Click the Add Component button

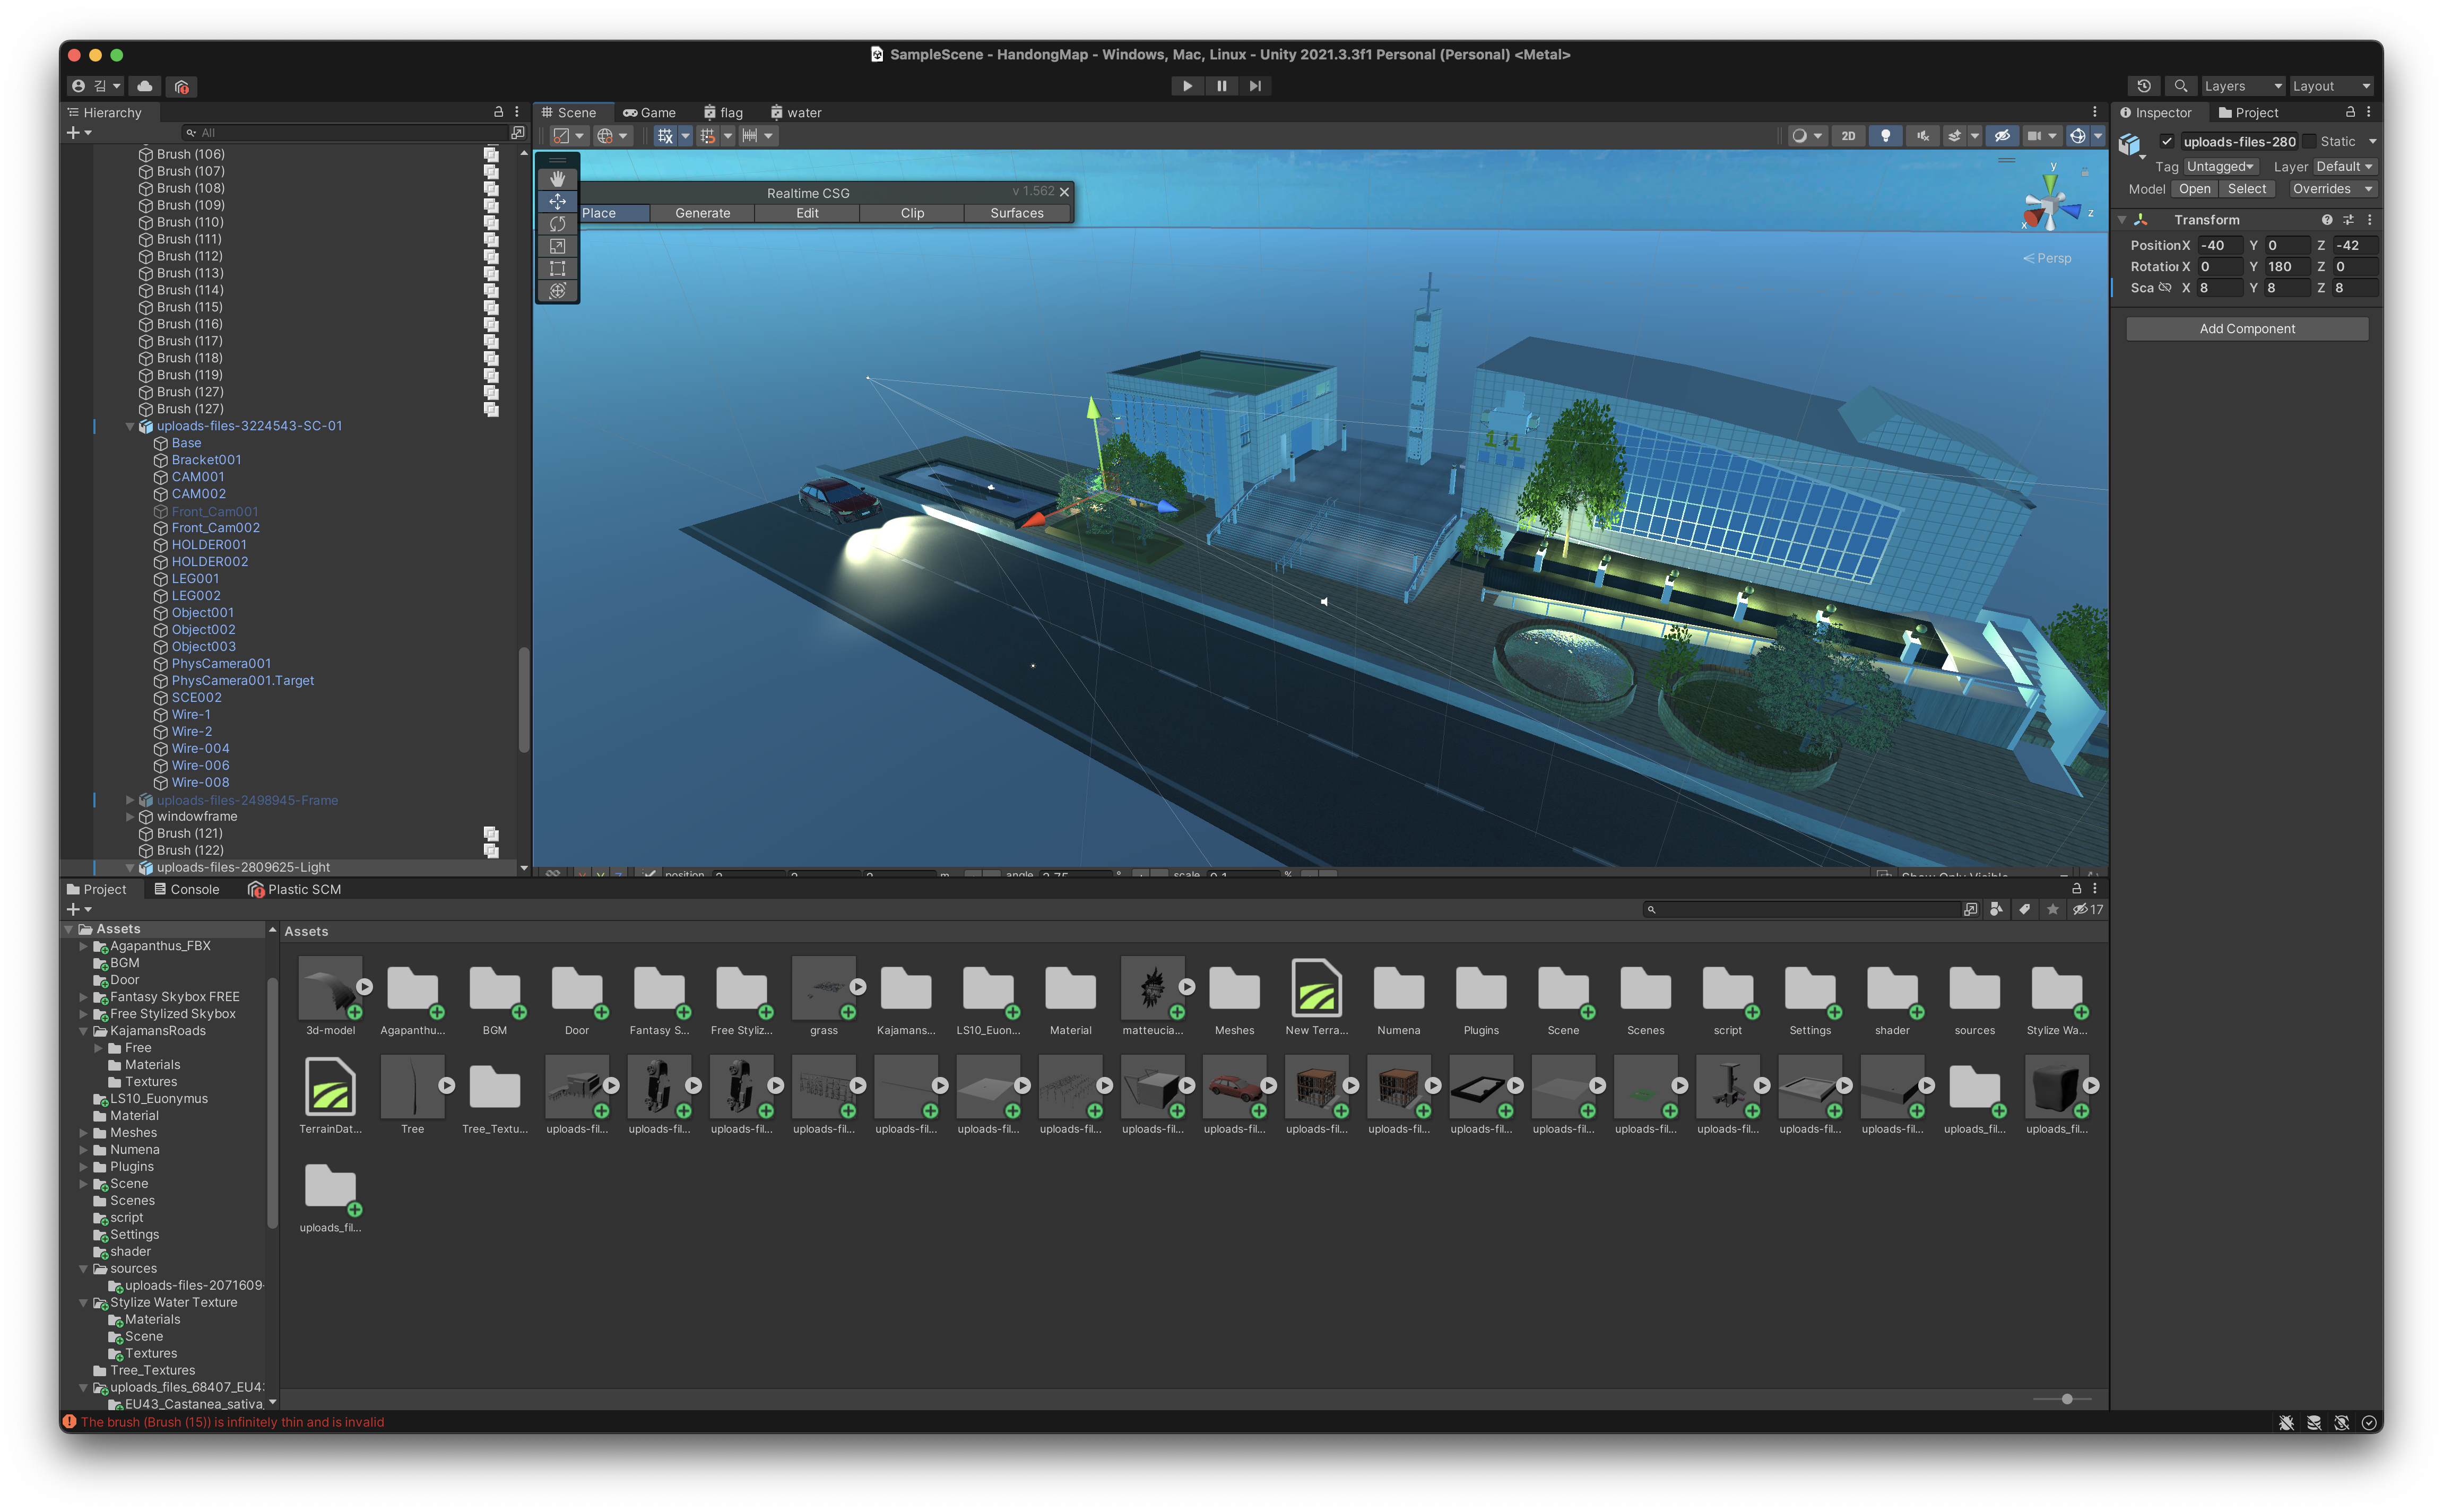tap(2246, 329)
